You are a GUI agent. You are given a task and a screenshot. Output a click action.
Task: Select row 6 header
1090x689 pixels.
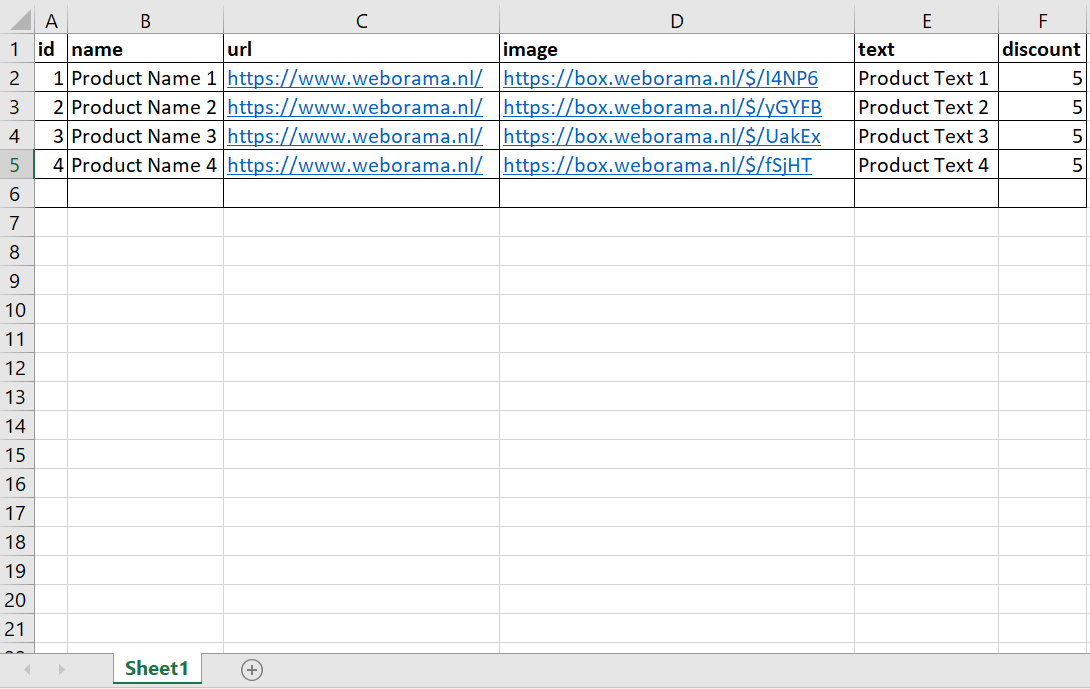coord(15,194)
